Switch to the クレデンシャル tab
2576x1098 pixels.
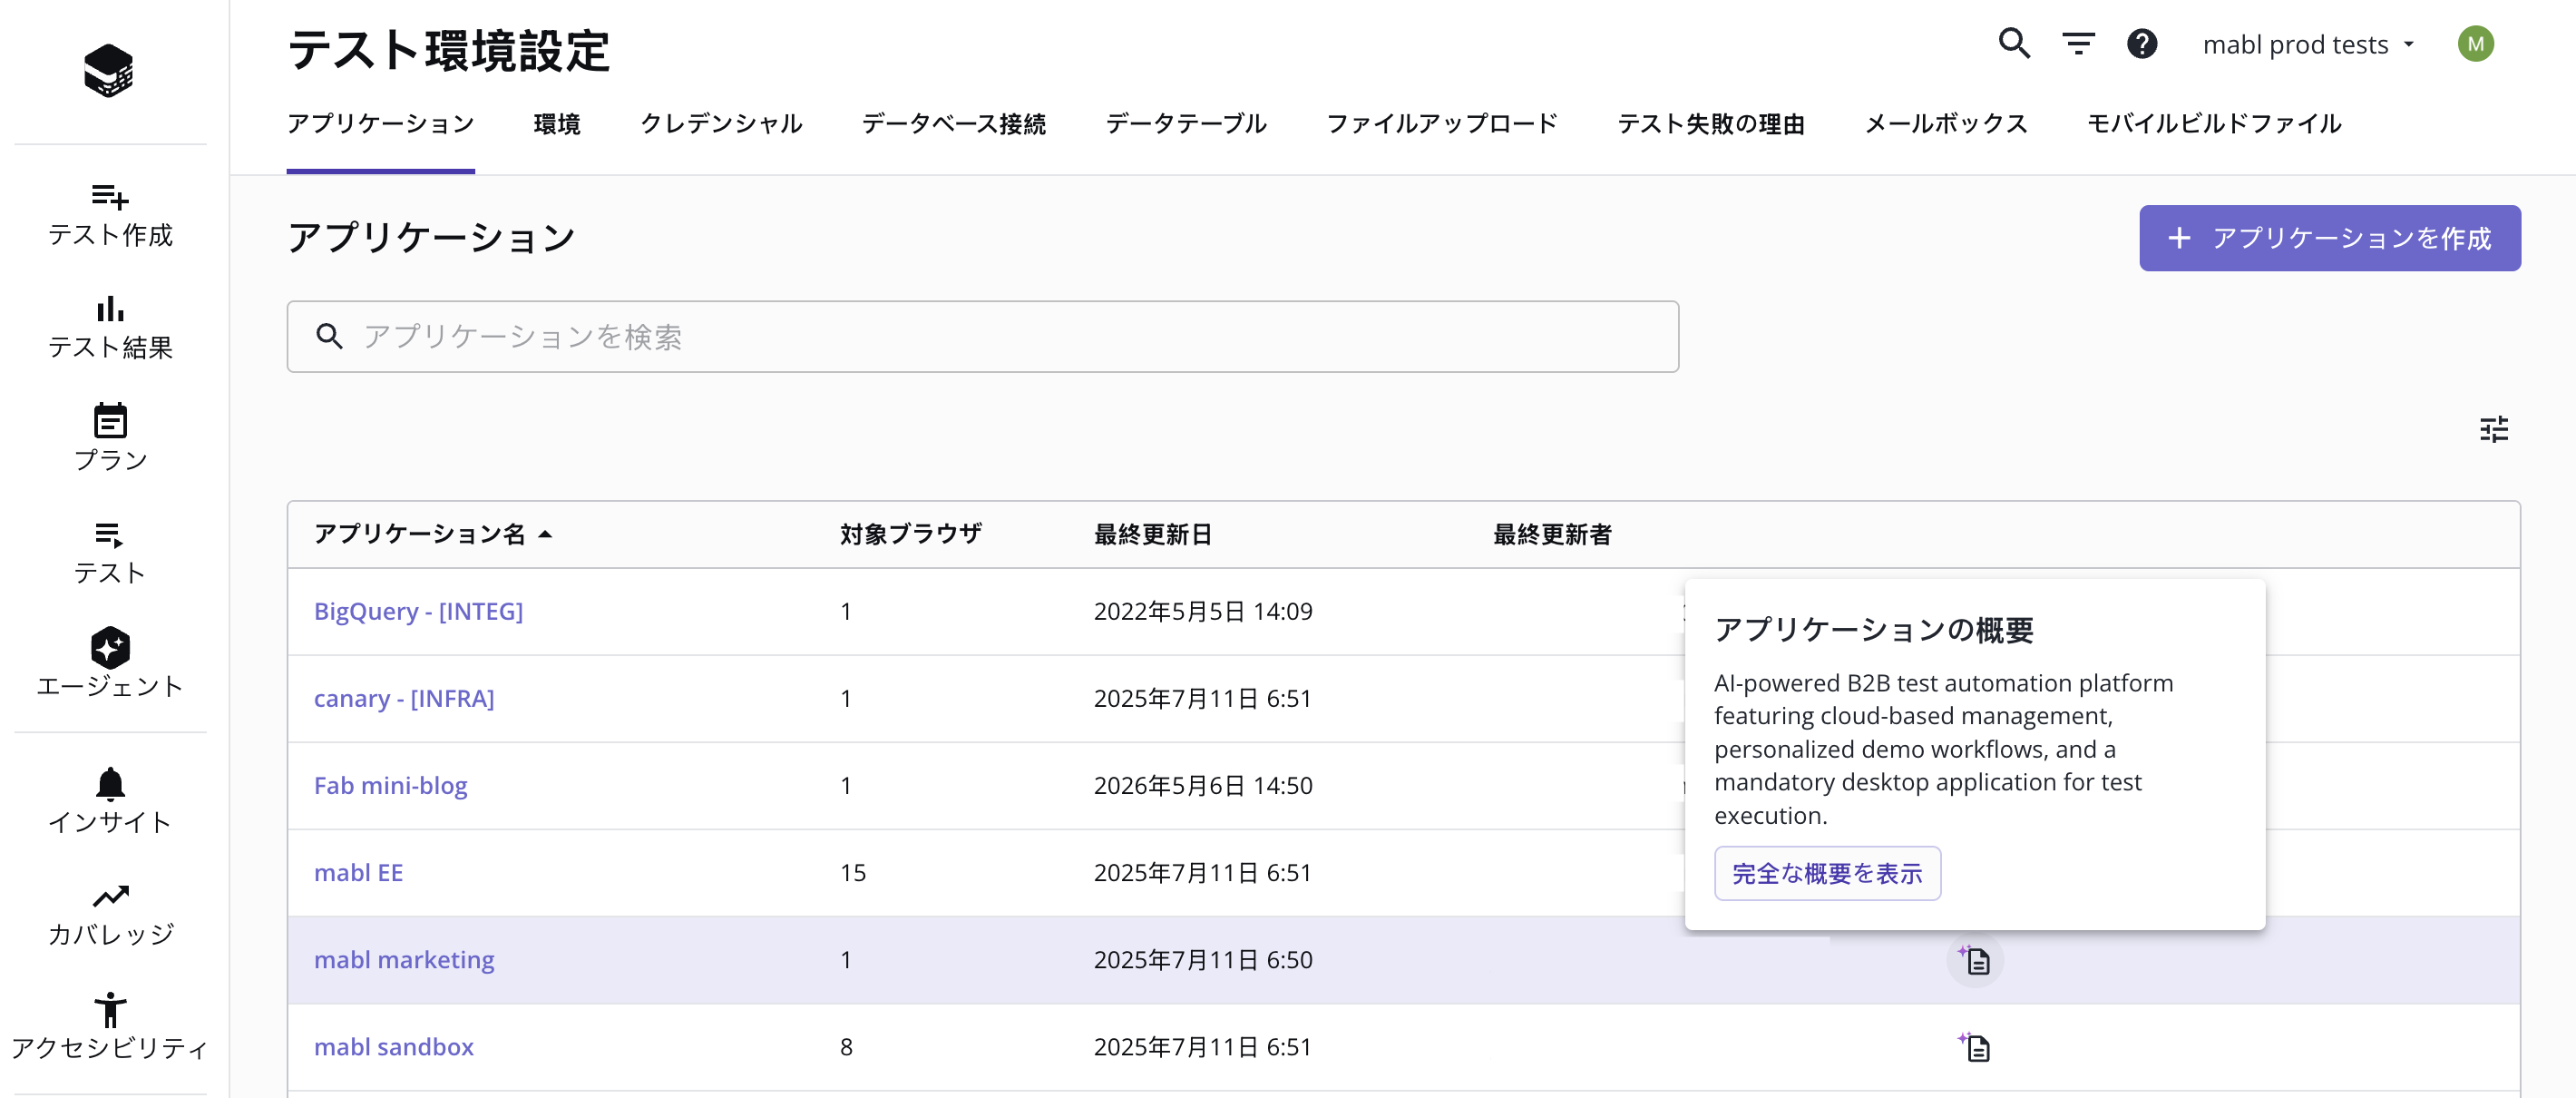pyautogui.click(x=721, y=123)
